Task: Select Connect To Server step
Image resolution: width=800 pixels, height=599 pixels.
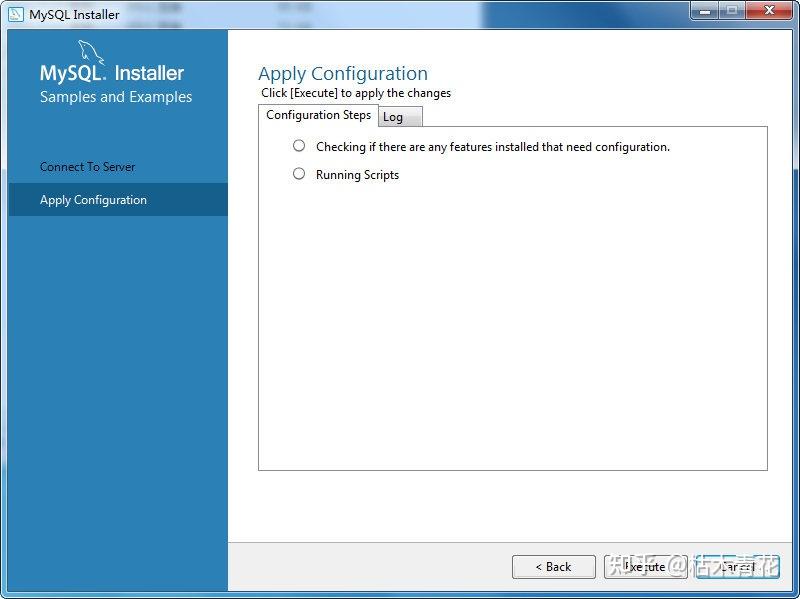Action: click(87, 167)
